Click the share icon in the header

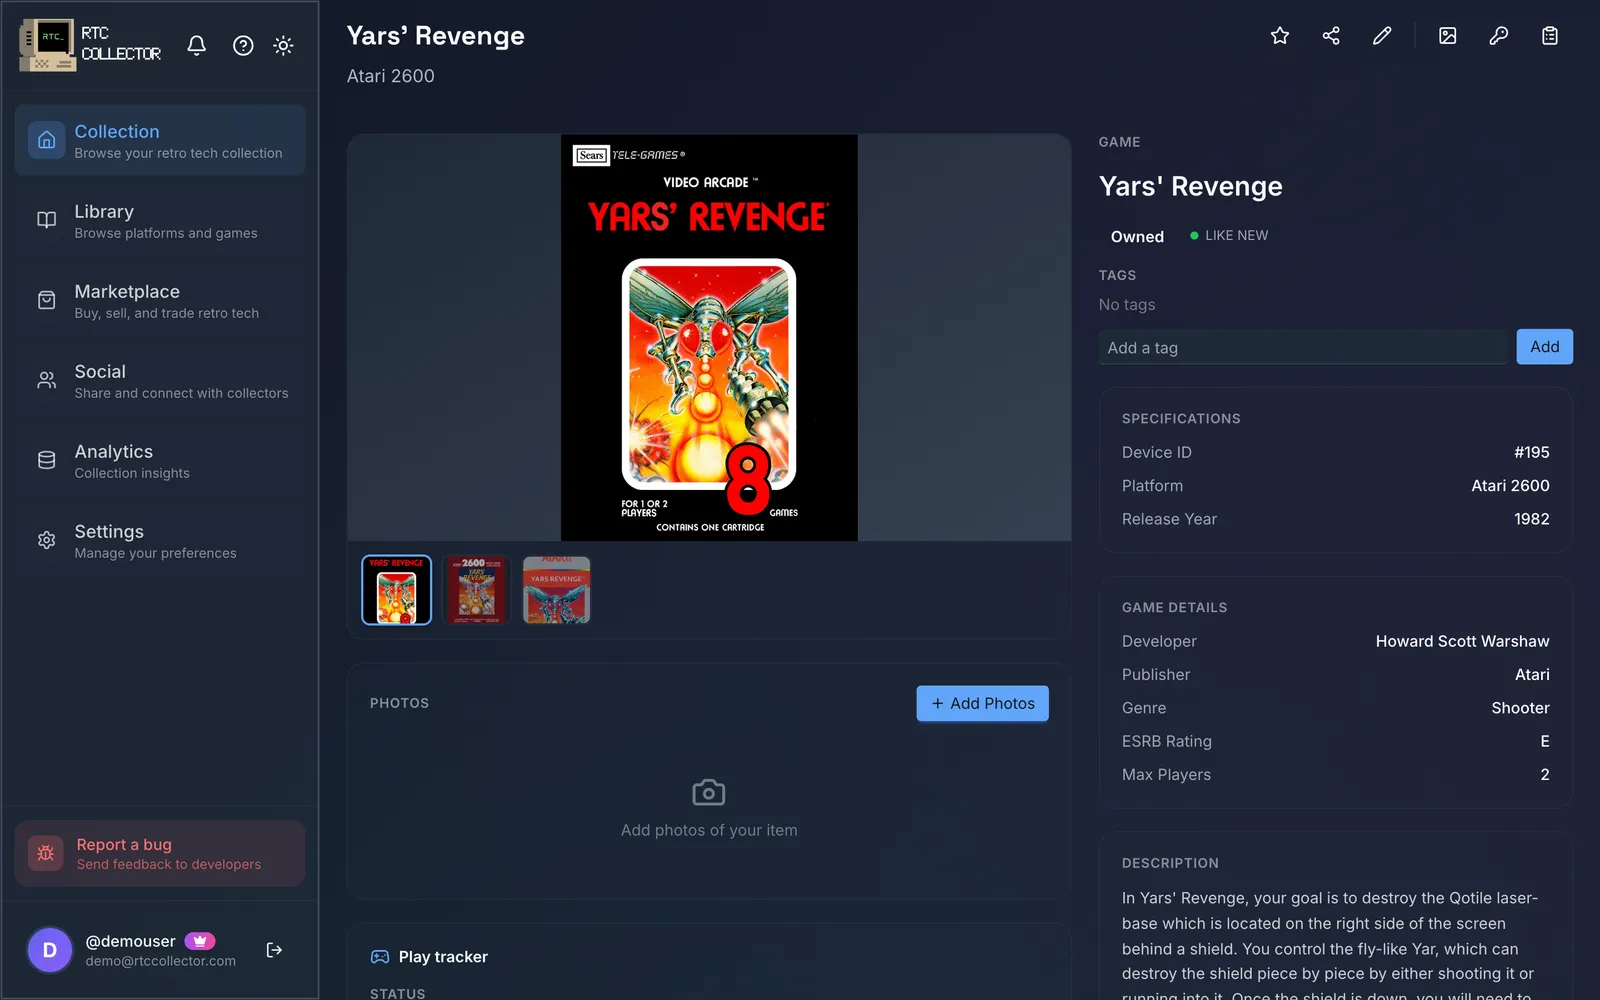[1331, 36]
